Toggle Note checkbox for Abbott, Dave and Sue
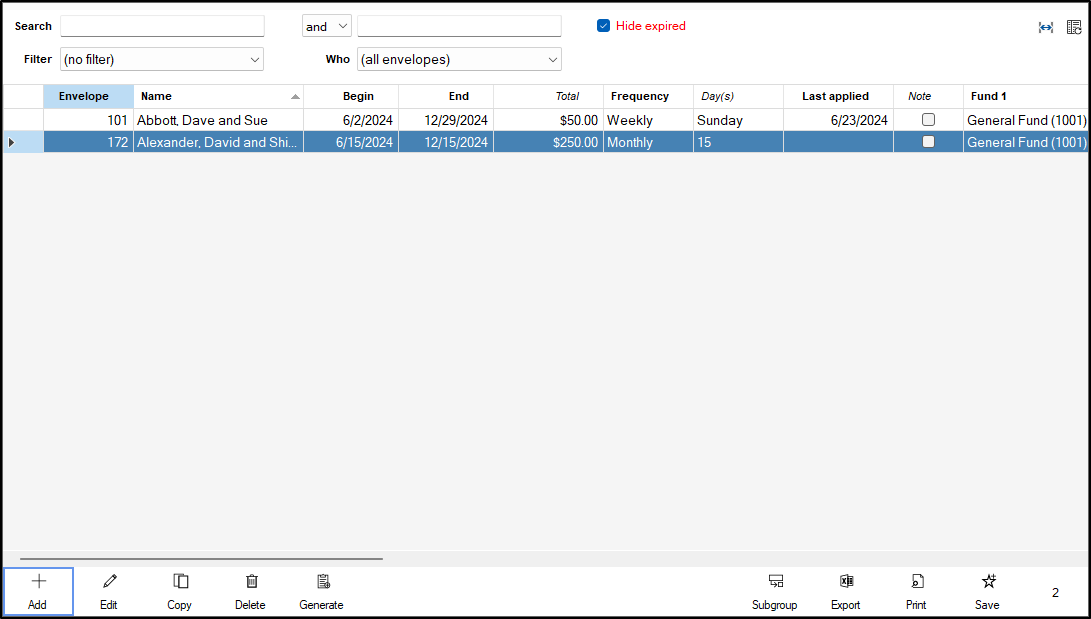The image size is (1091, 619). 928,120
